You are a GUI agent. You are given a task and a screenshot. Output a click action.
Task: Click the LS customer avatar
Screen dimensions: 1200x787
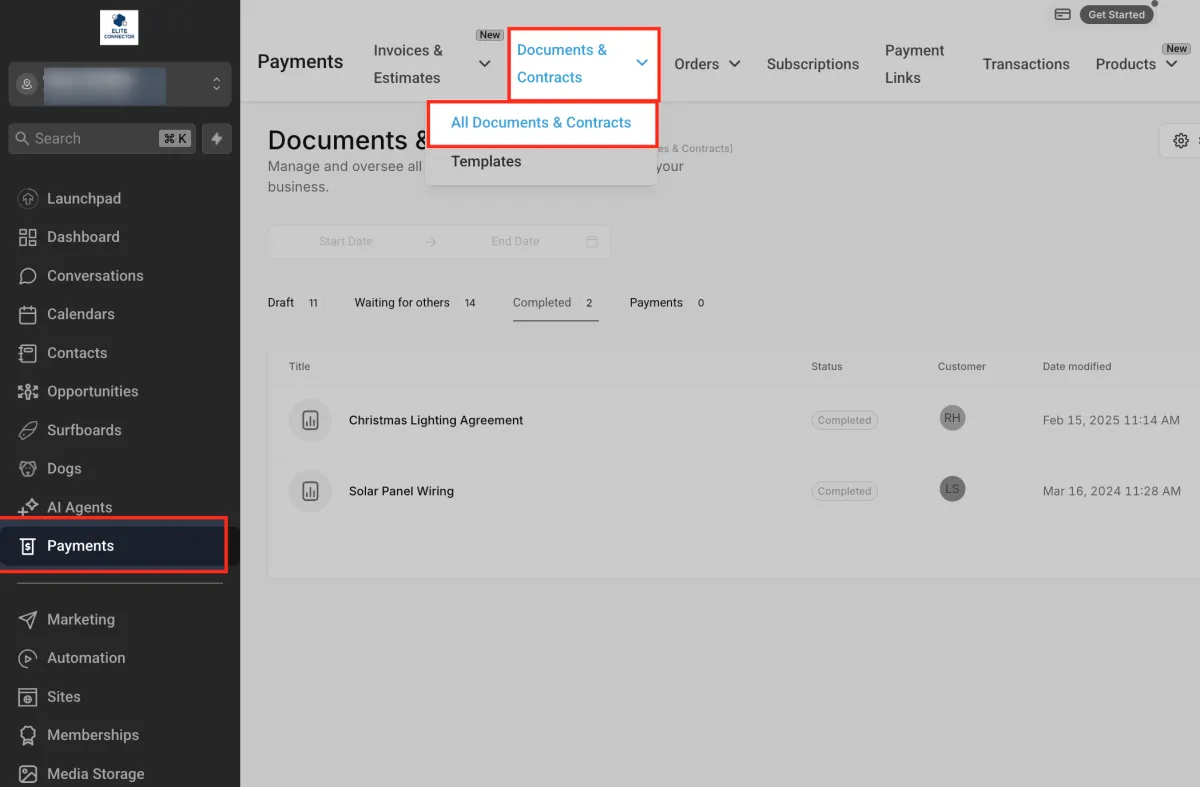(952, 489)
